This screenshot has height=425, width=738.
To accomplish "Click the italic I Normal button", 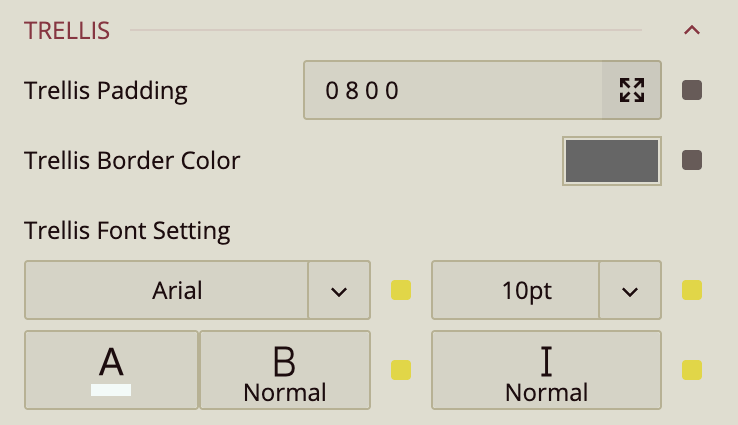I will coord(546,369).
